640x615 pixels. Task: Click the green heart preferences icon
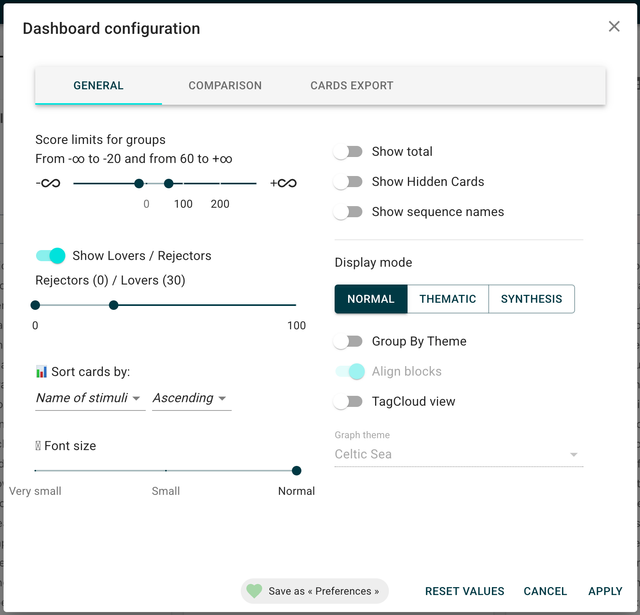point(254,591)
